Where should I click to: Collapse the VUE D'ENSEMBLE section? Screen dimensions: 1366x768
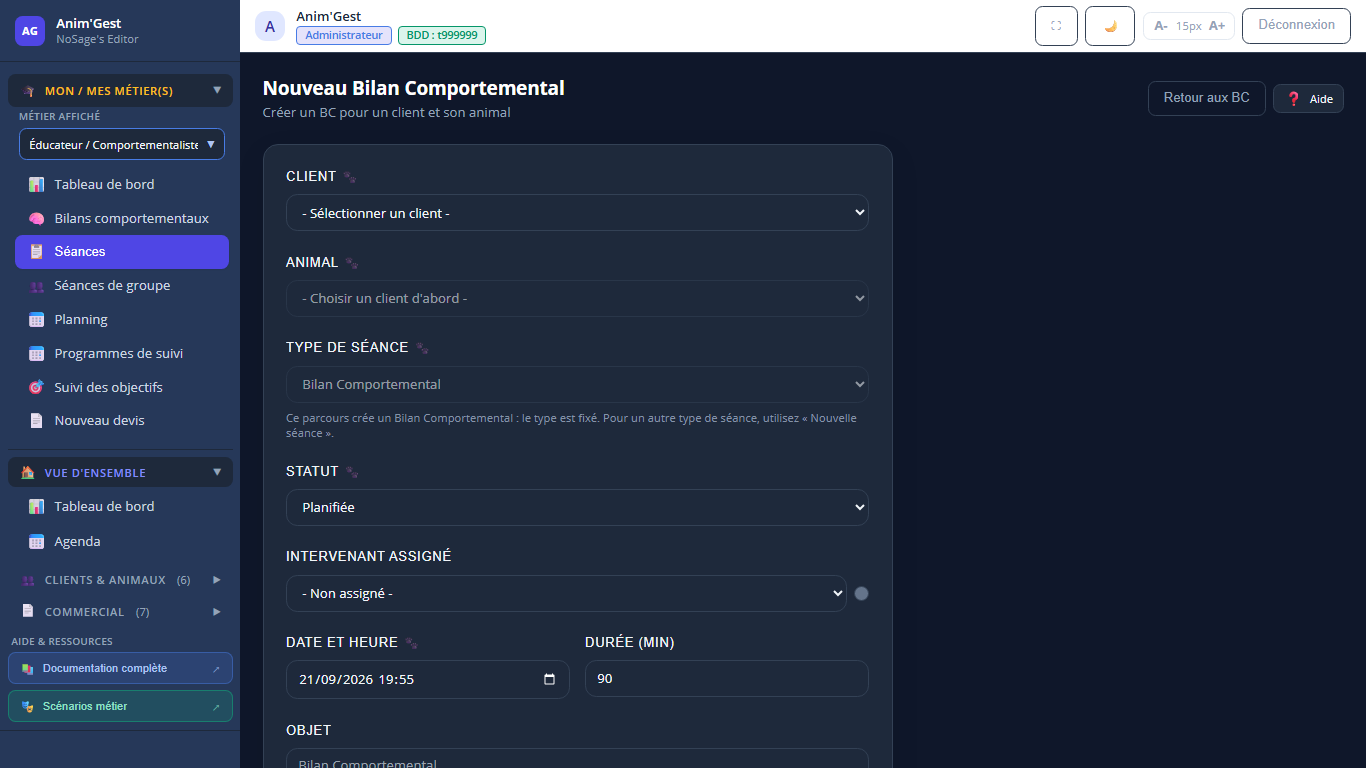coord(120,473)
